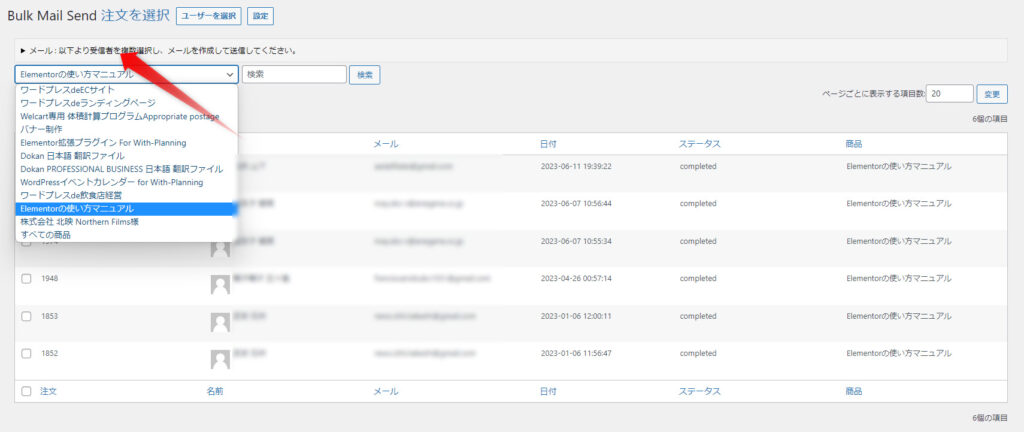The height and width of the screenshot is (432, 1024).
Task: Pick バナー制作 in the product list
Action: 42,129
